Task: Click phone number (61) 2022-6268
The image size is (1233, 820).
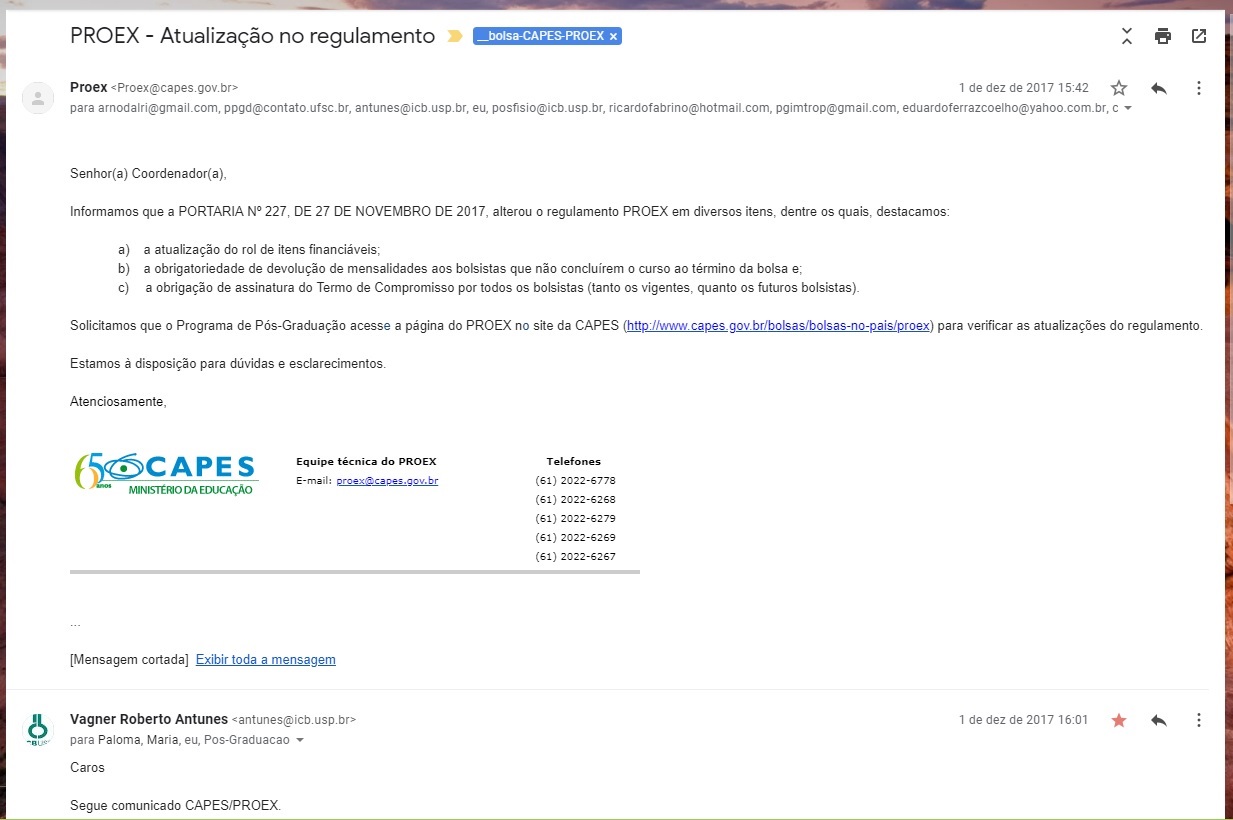Action: point(576,500)
